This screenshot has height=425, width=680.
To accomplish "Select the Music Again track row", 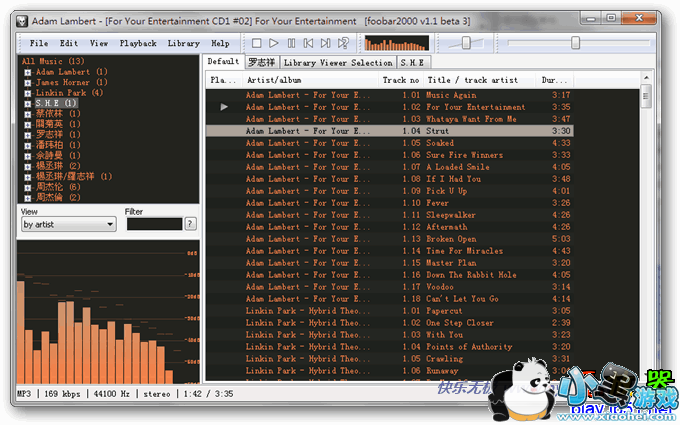I will 389,95.
